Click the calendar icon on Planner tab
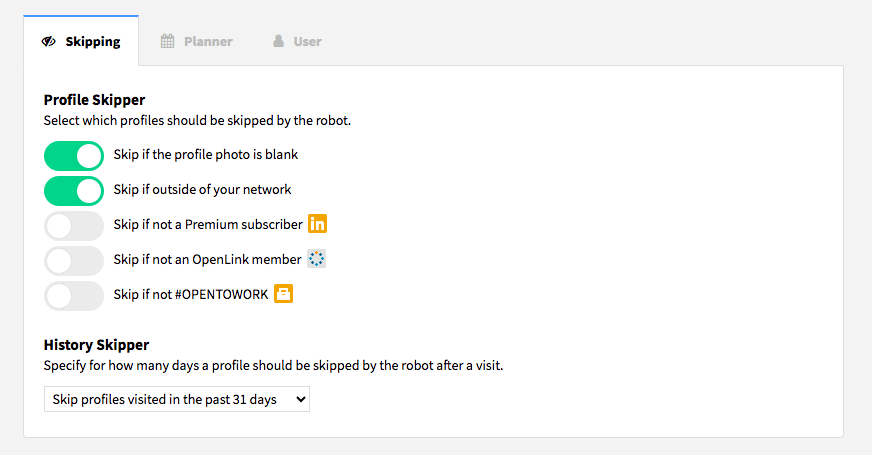Image resolution: width=872 pixels, height=455 pixels. click(167, 41)
